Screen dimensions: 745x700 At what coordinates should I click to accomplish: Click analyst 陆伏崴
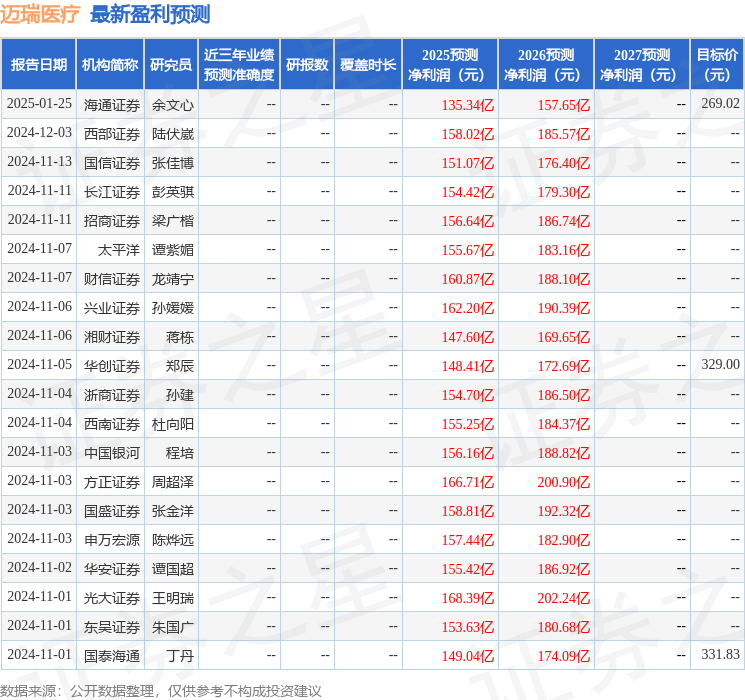173,134
